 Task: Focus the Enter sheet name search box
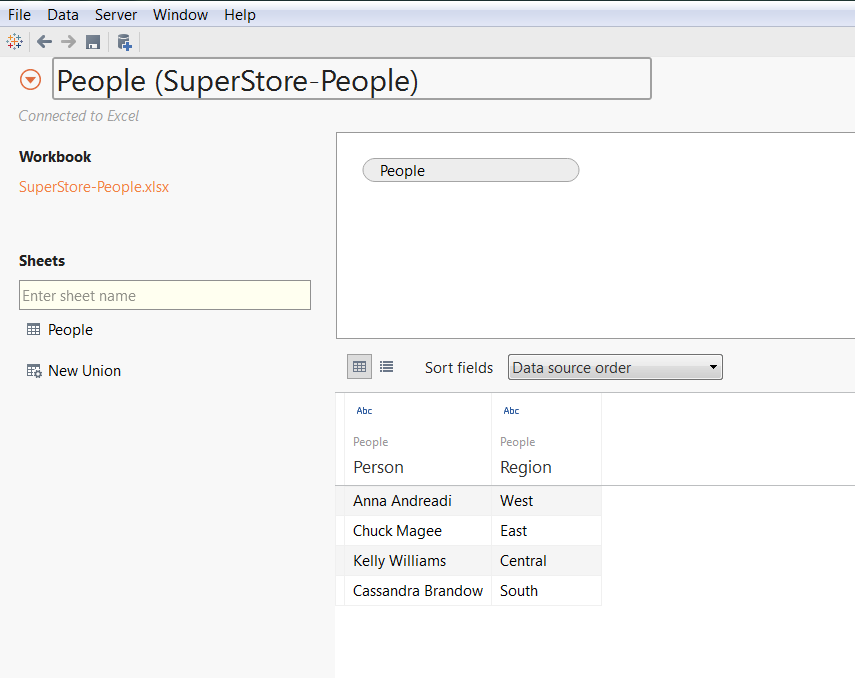click(x=165, y=295)
